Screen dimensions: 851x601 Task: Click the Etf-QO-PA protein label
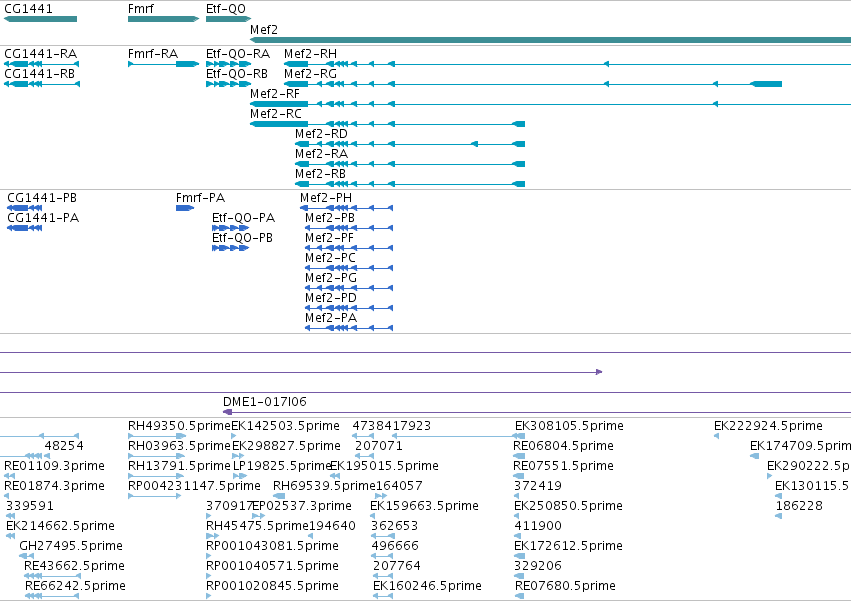pos(244,218)
